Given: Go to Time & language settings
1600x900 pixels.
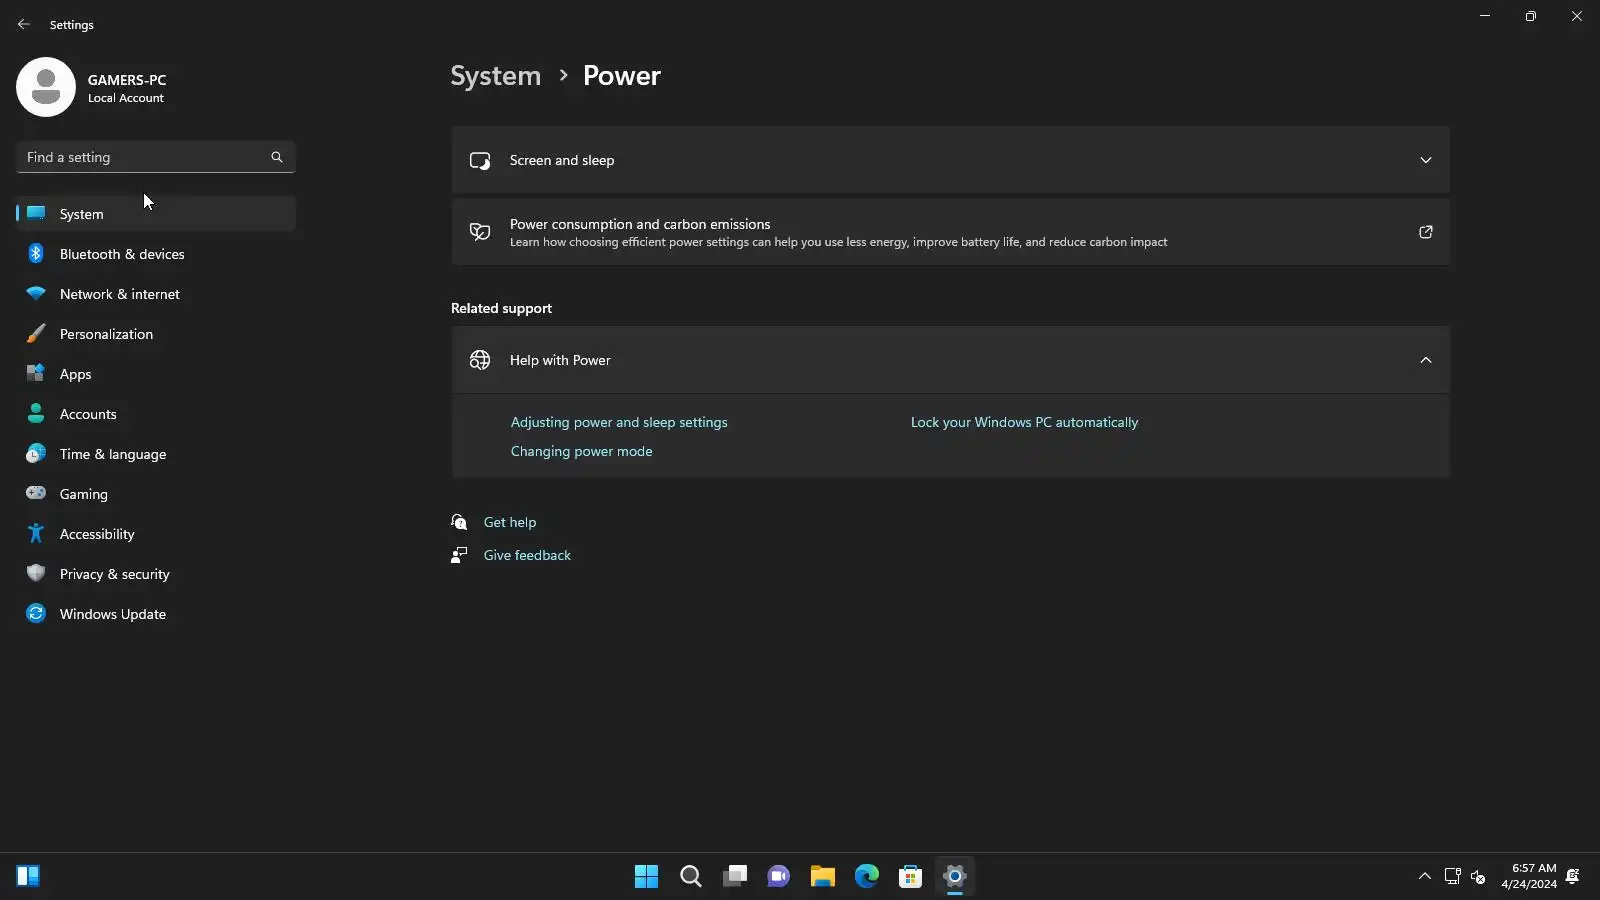Looking at the screenshot, I should [156, 454].
